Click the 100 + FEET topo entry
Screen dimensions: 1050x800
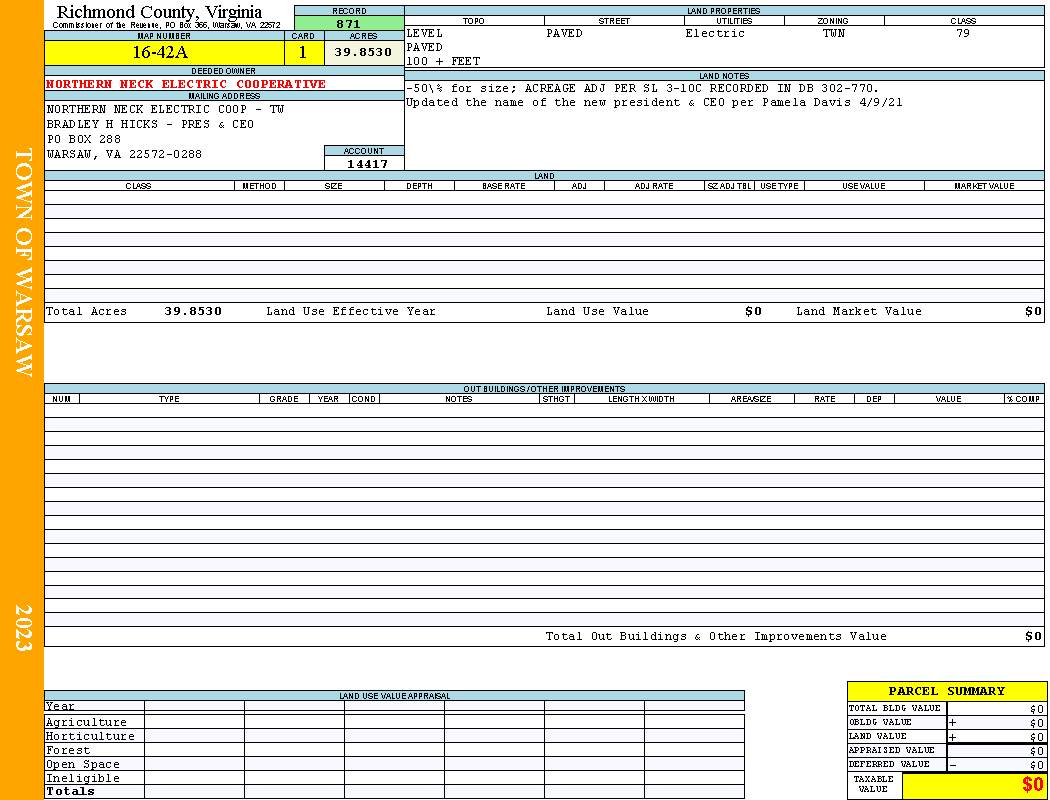(x=443, y=62)
